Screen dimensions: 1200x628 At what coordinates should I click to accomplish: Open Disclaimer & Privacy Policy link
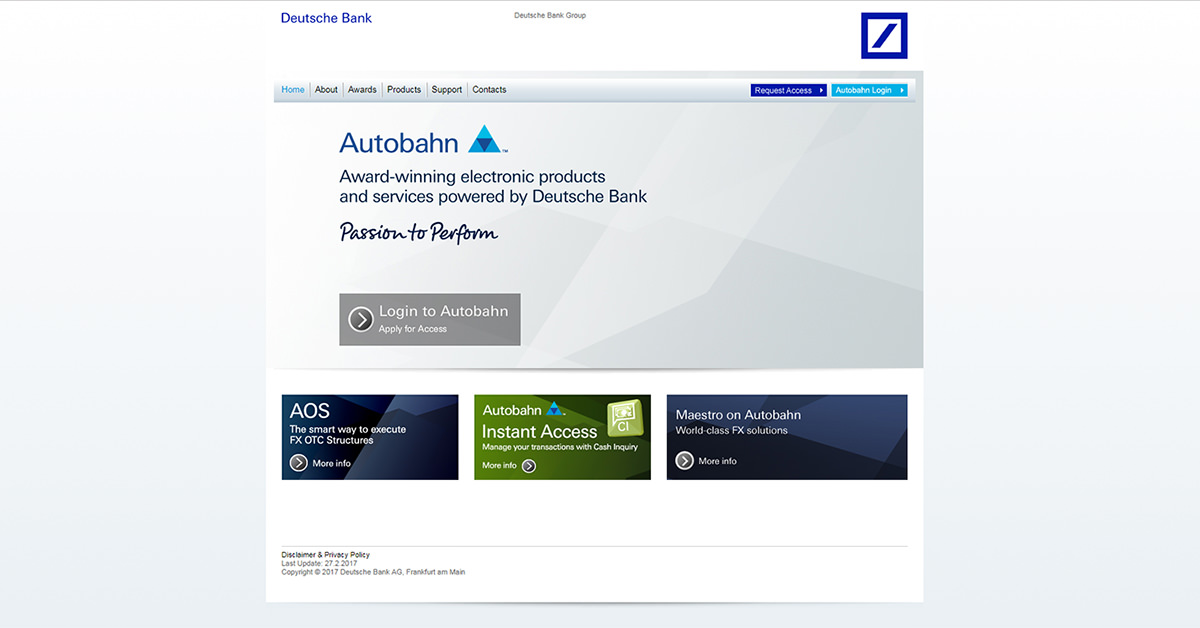(x=325, y=554)
